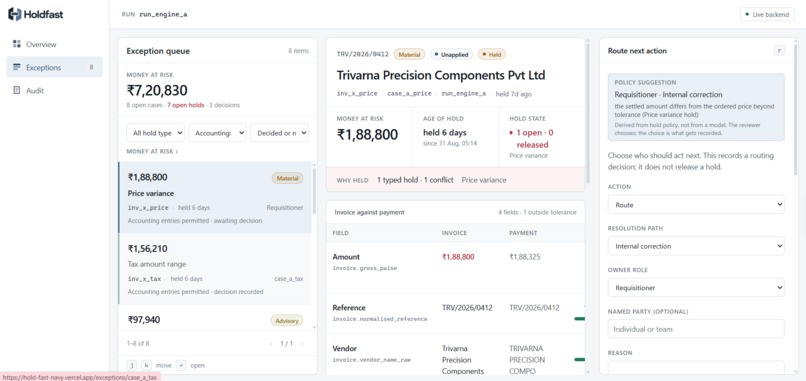Click the Audit document icon
Screen dimensions: 806x381
(x=17, y=90)
